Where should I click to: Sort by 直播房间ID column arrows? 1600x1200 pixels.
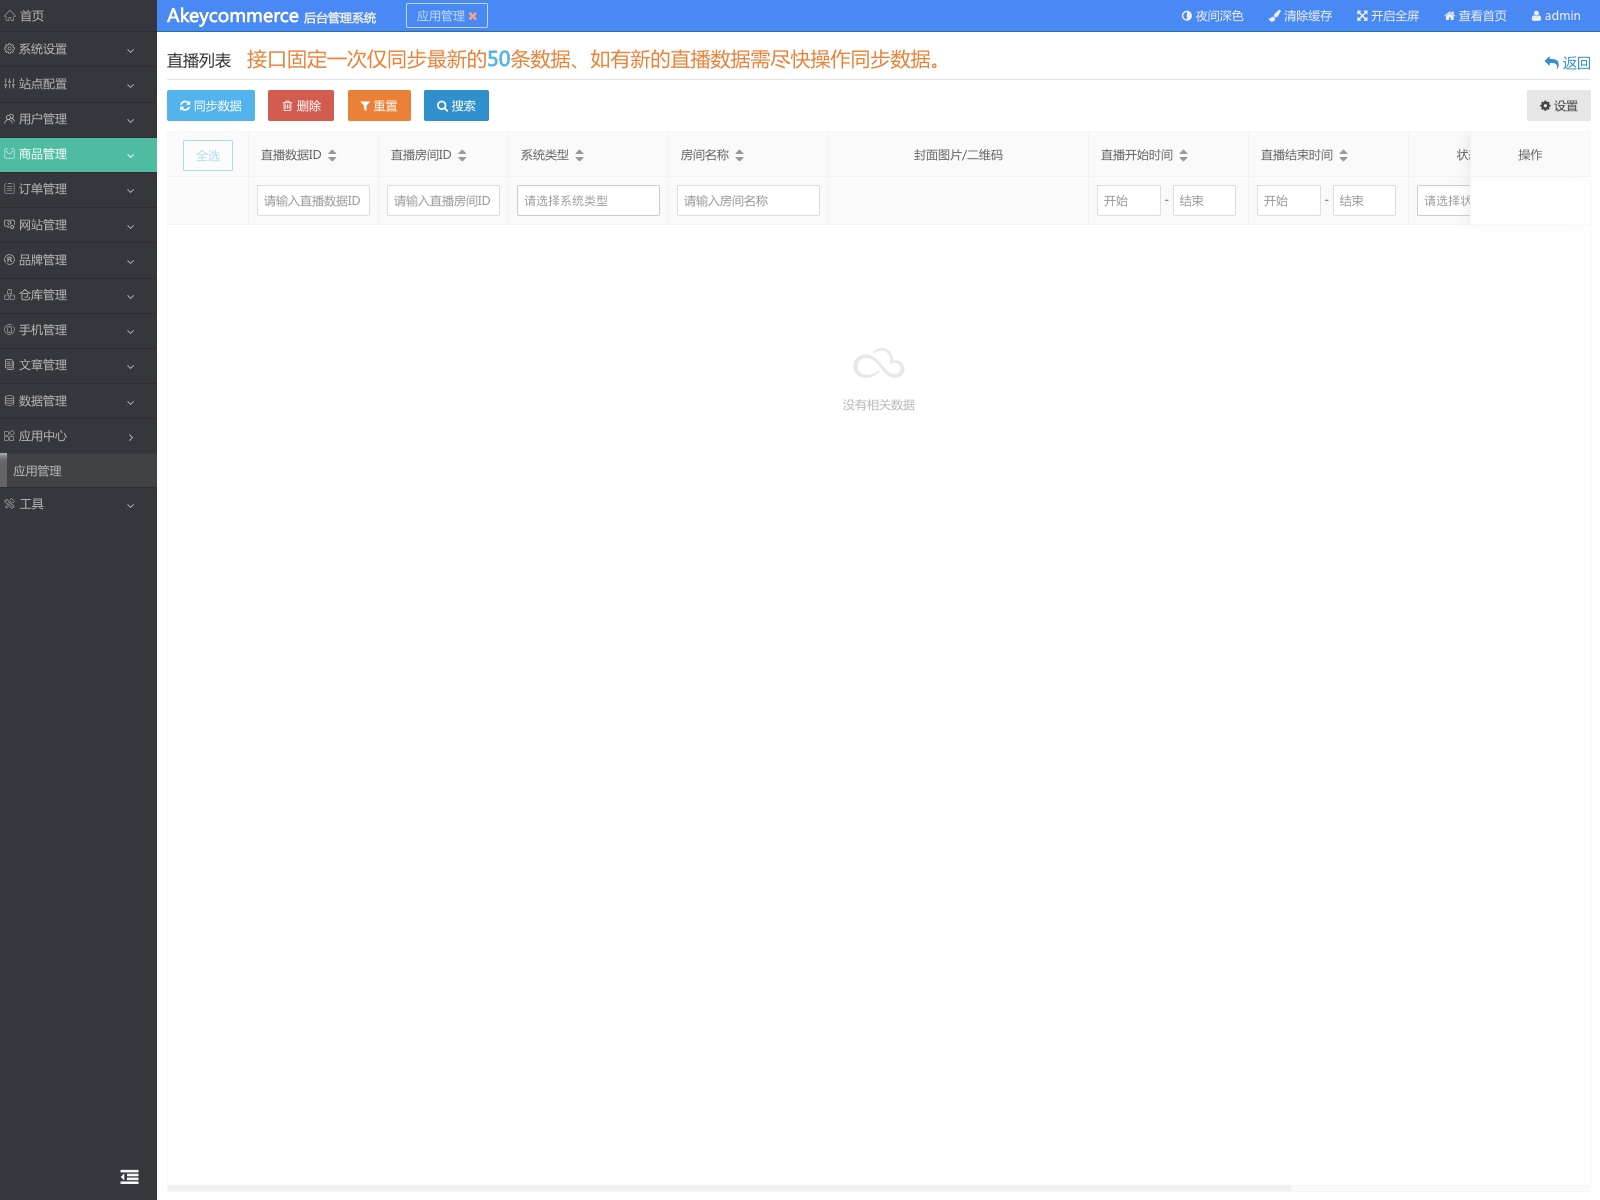pos(462,155)
